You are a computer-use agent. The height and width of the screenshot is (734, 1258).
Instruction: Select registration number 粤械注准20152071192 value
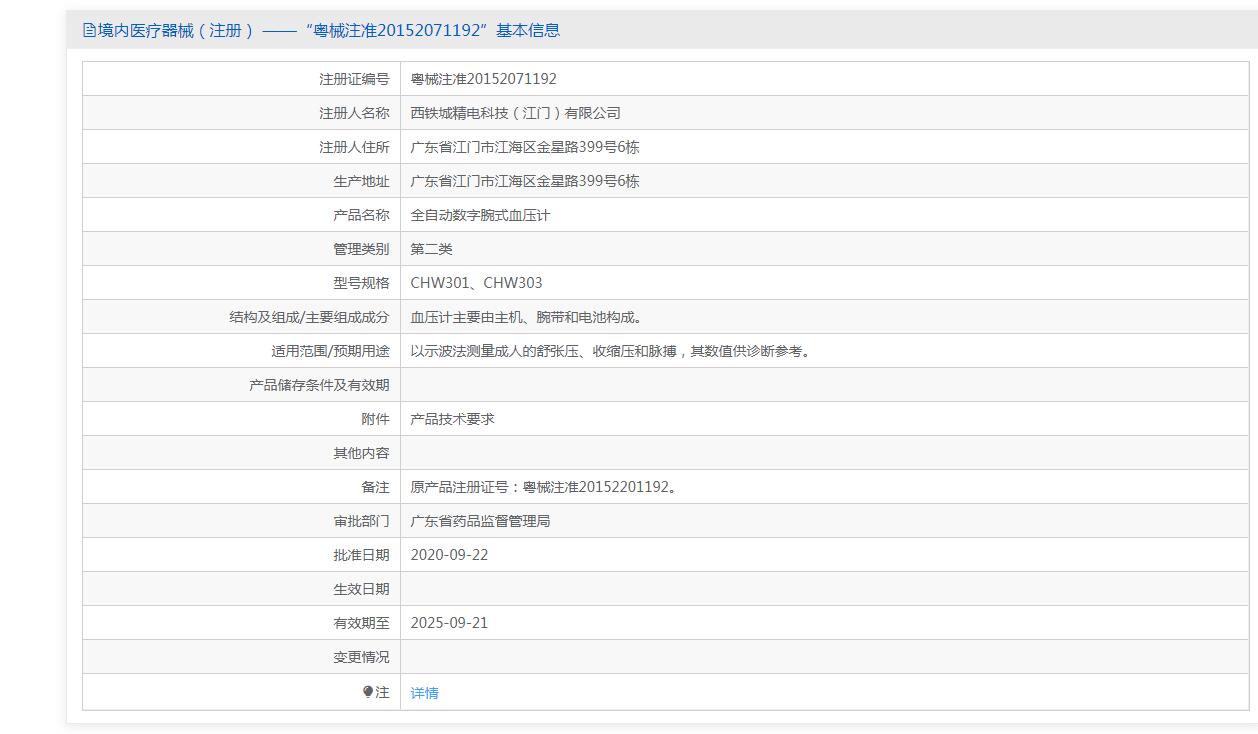[x=484, y=79]
